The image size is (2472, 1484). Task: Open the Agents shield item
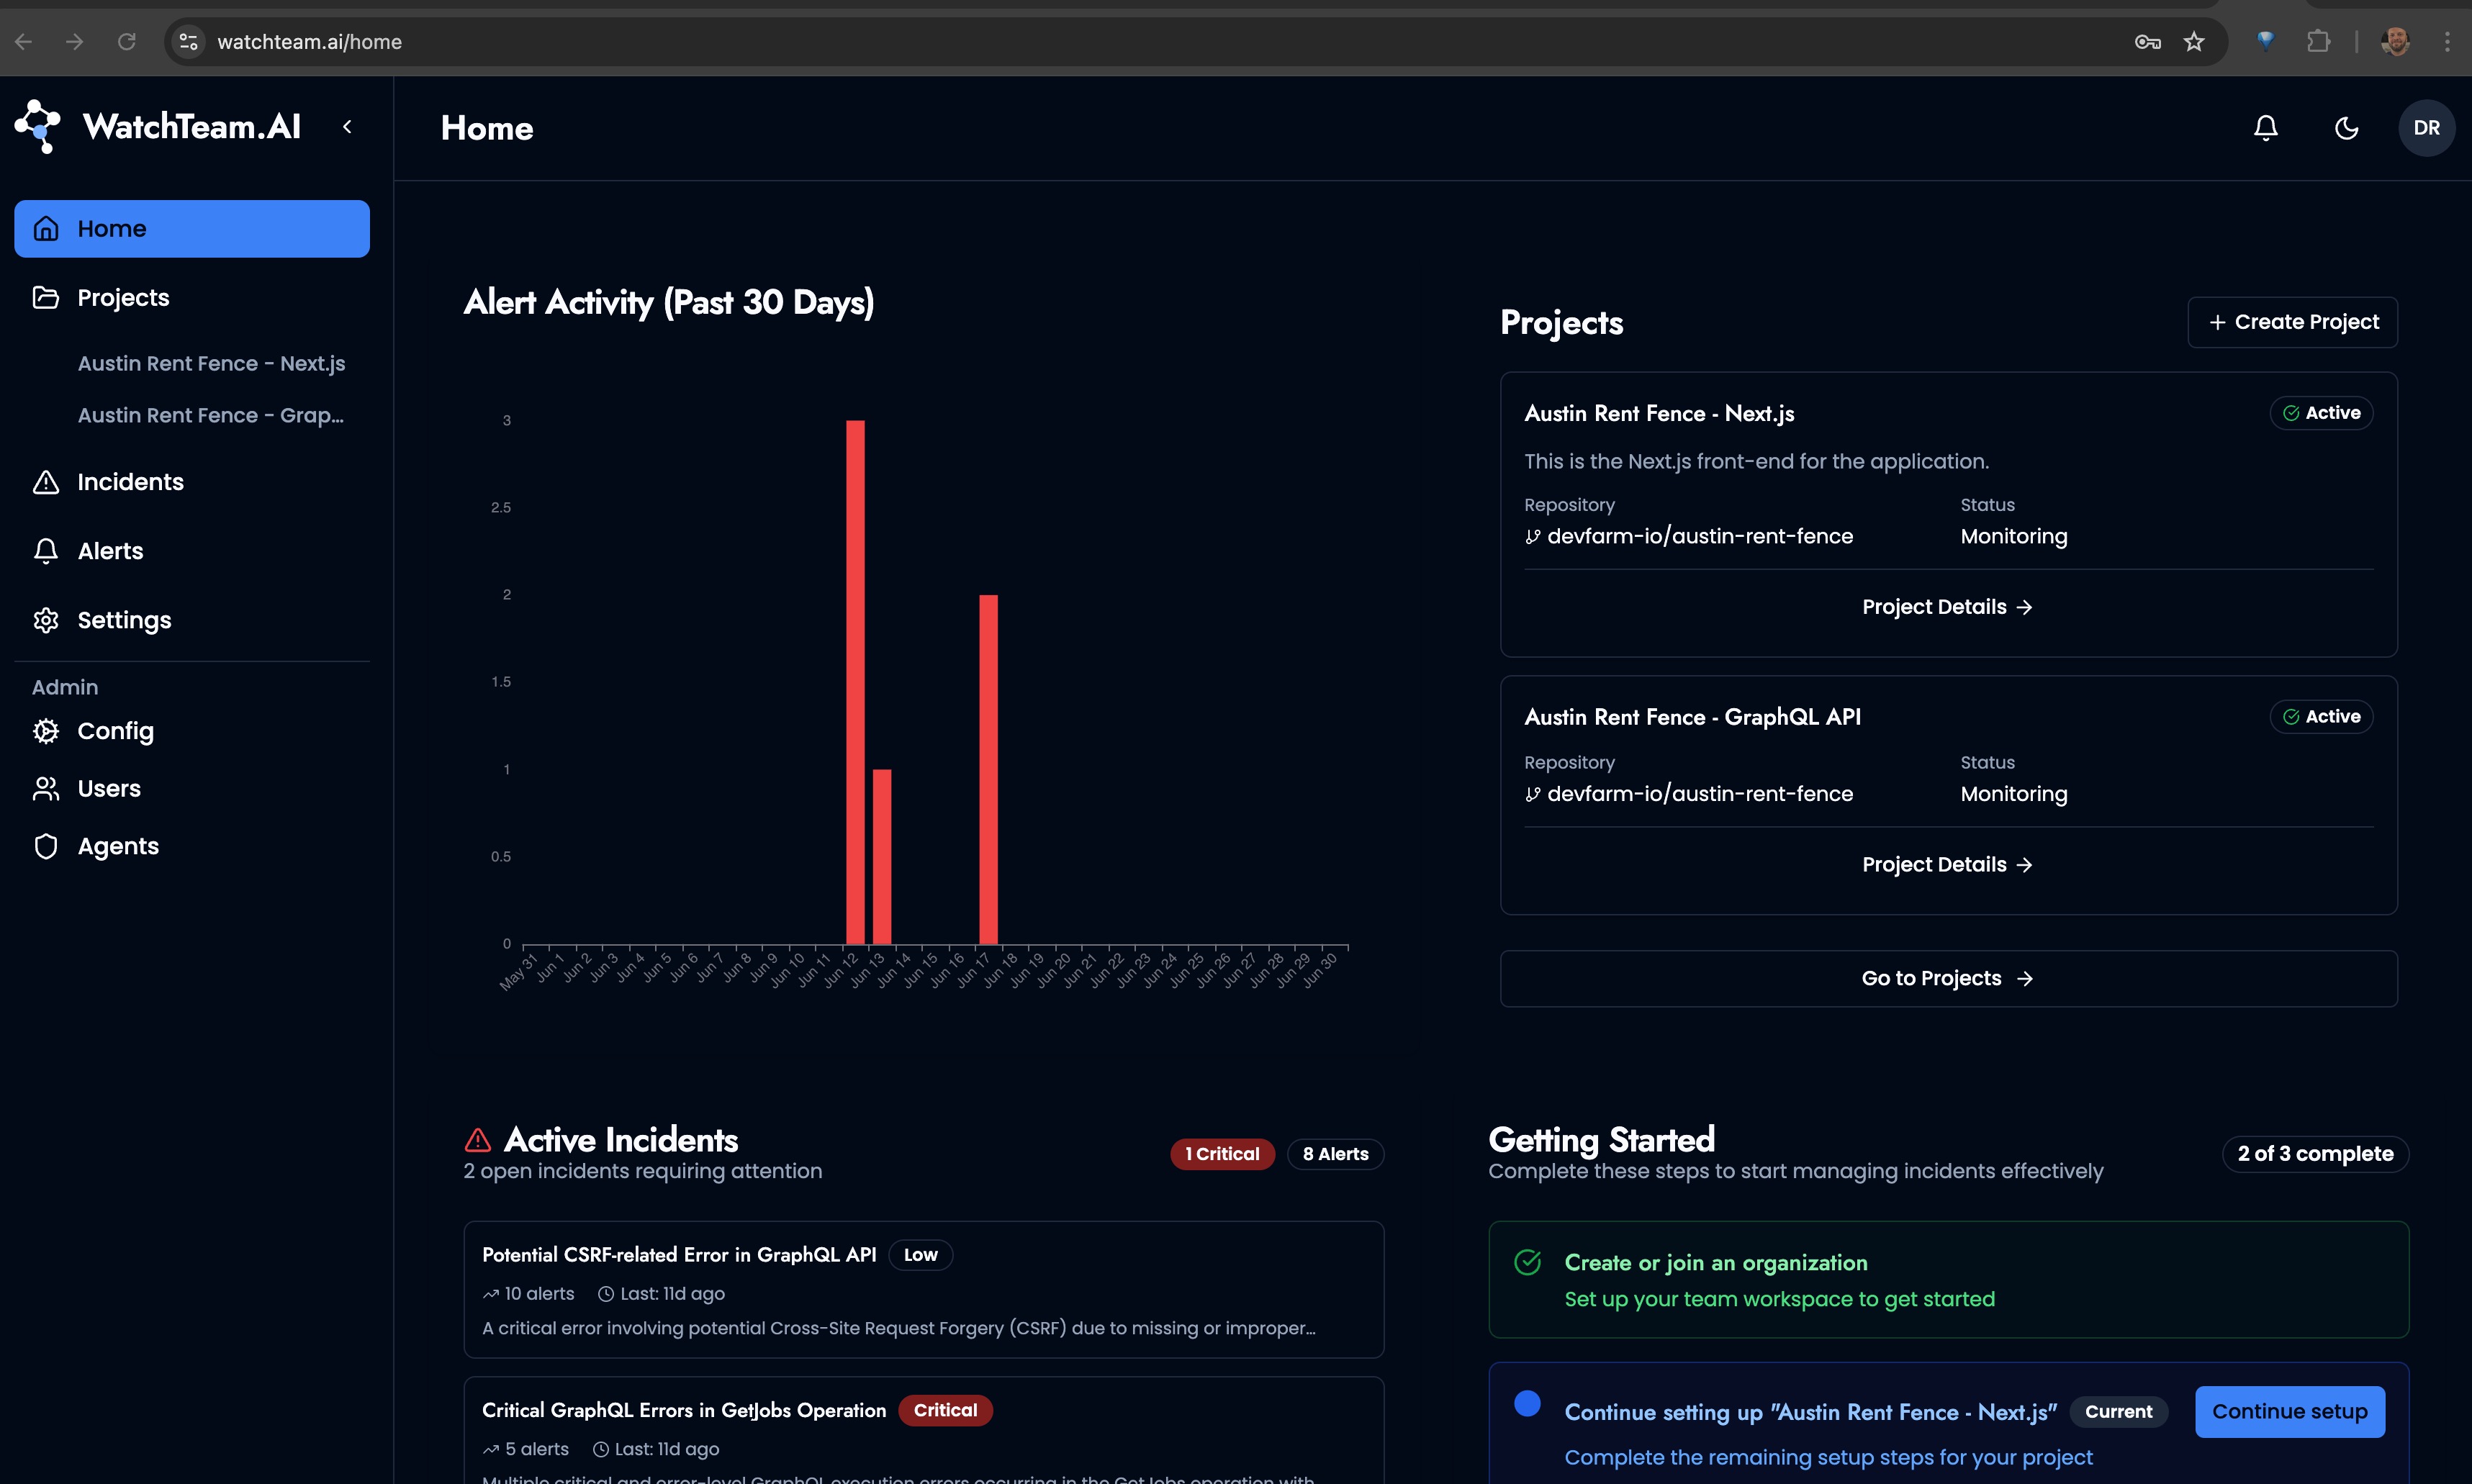tap(118, 846)
